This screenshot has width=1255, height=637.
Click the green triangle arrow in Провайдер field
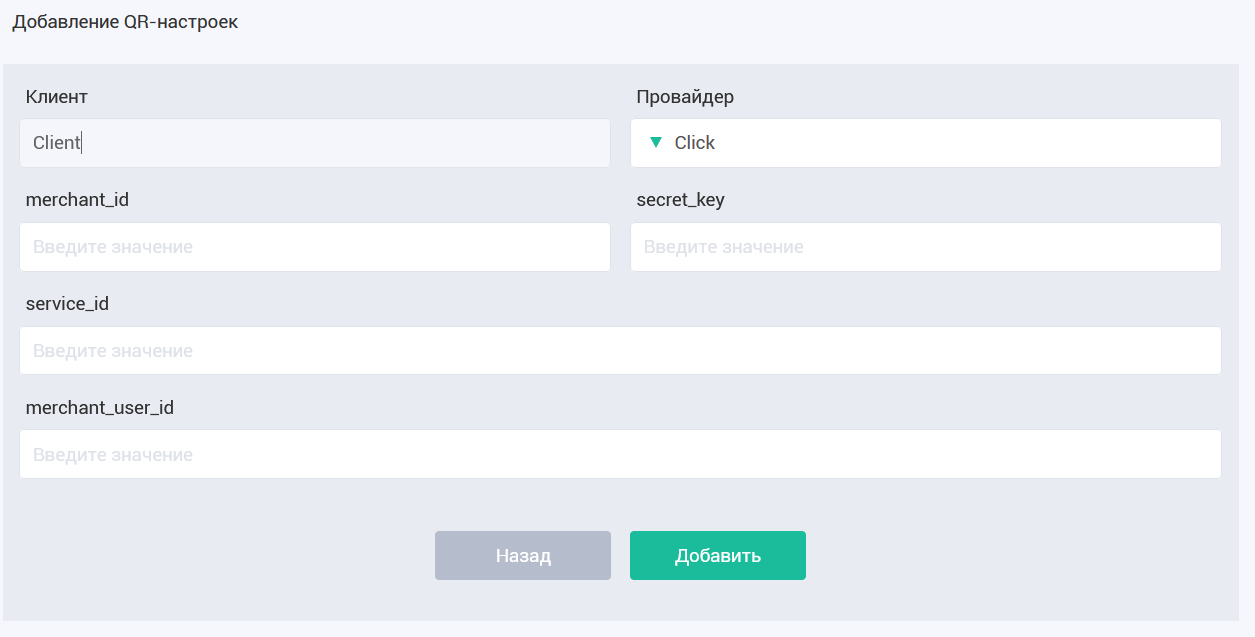click(x=655, y=143)
